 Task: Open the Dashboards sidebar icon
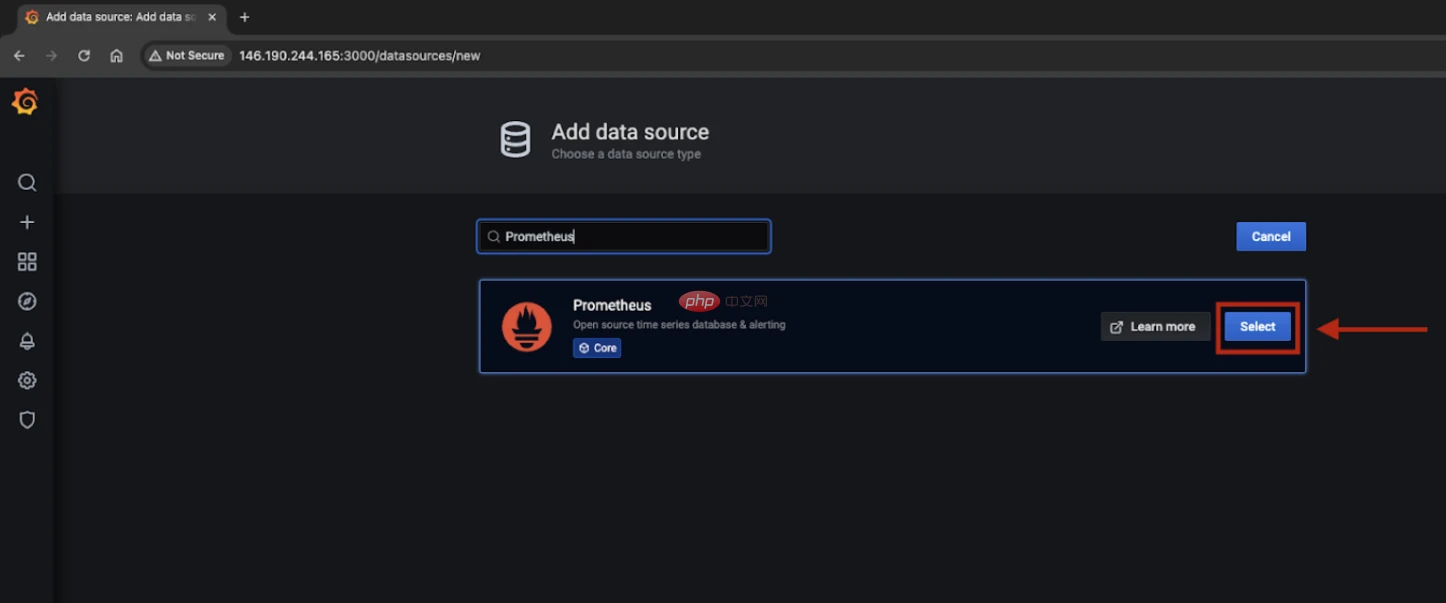[26, 261]
